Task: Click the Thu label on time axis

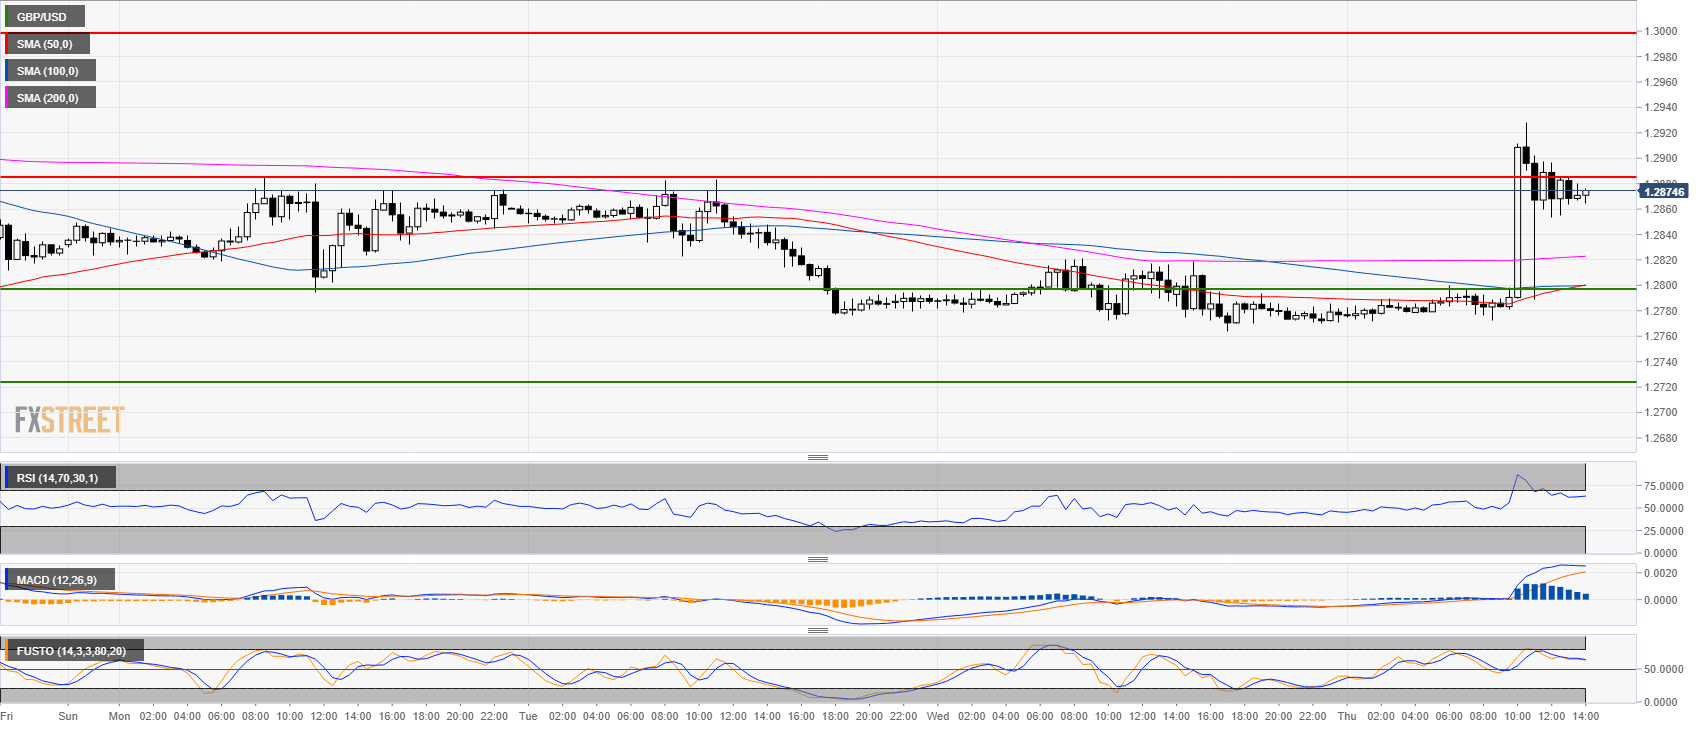Action: pos(1347,716)
